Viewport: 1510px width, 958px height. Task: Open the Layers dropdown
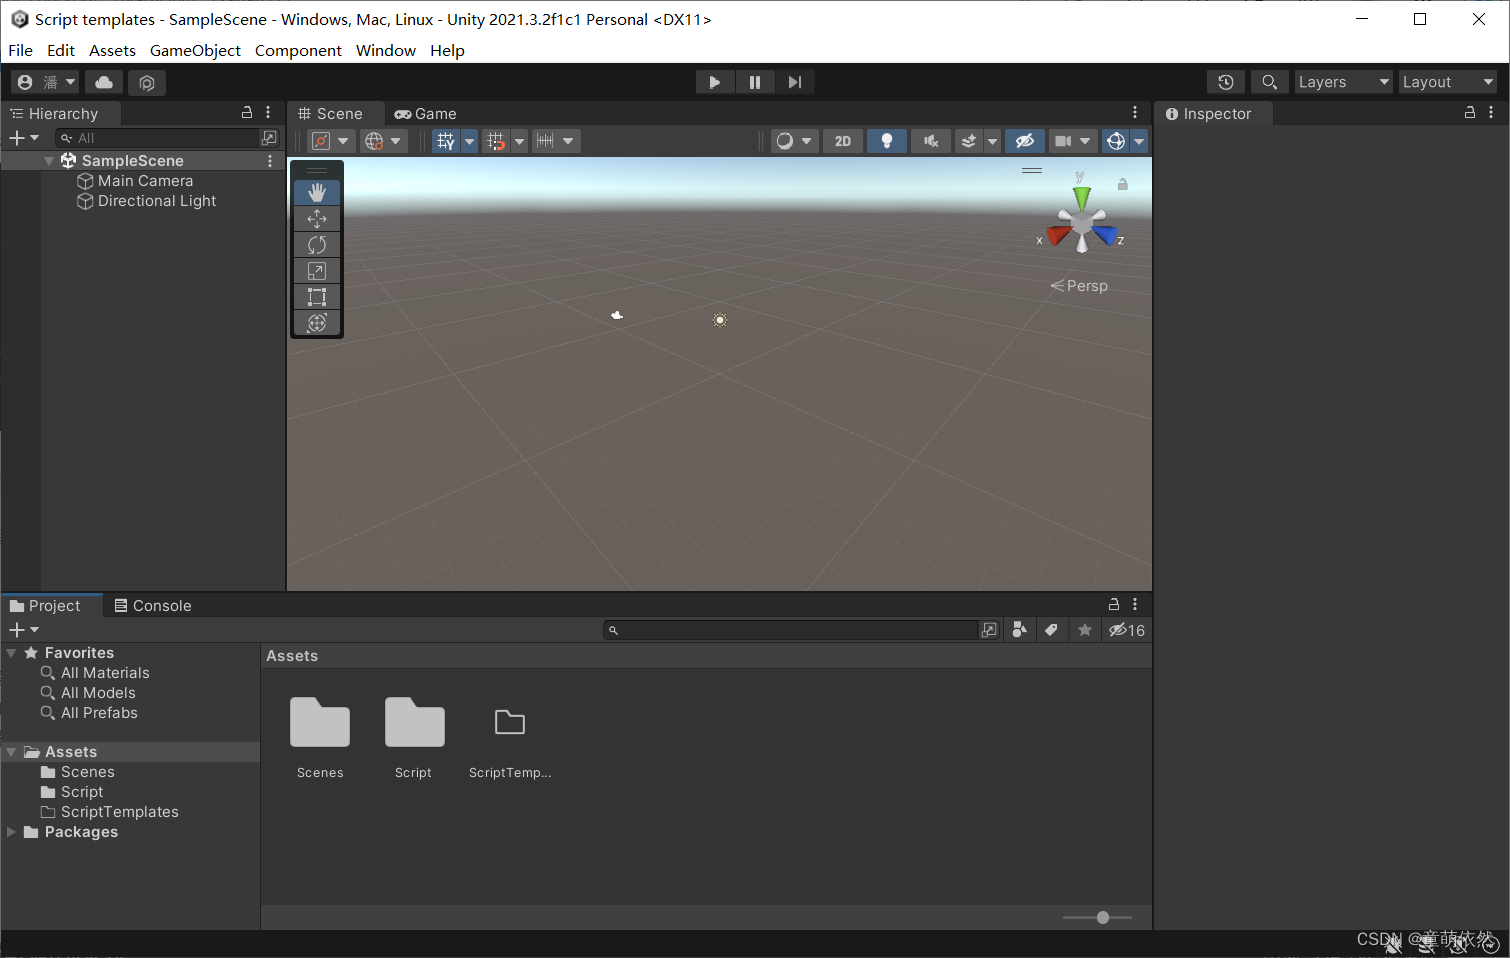1344,82
